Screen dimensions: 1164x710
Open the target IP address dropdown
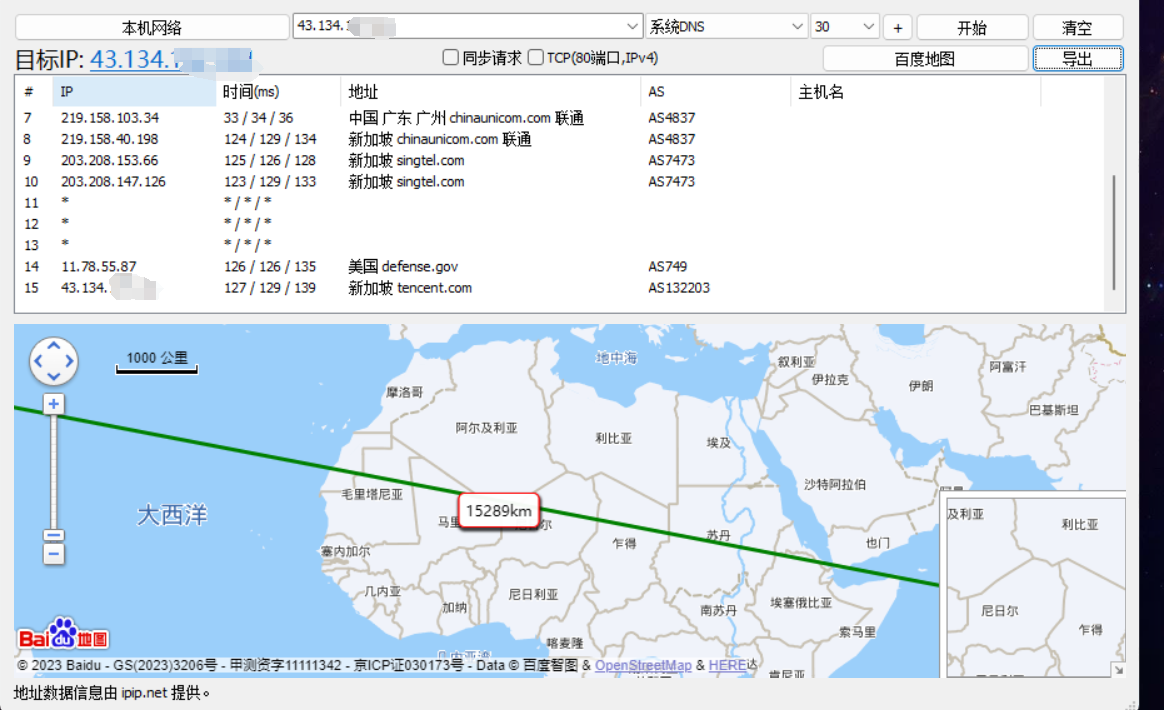(x=632, y=27)
